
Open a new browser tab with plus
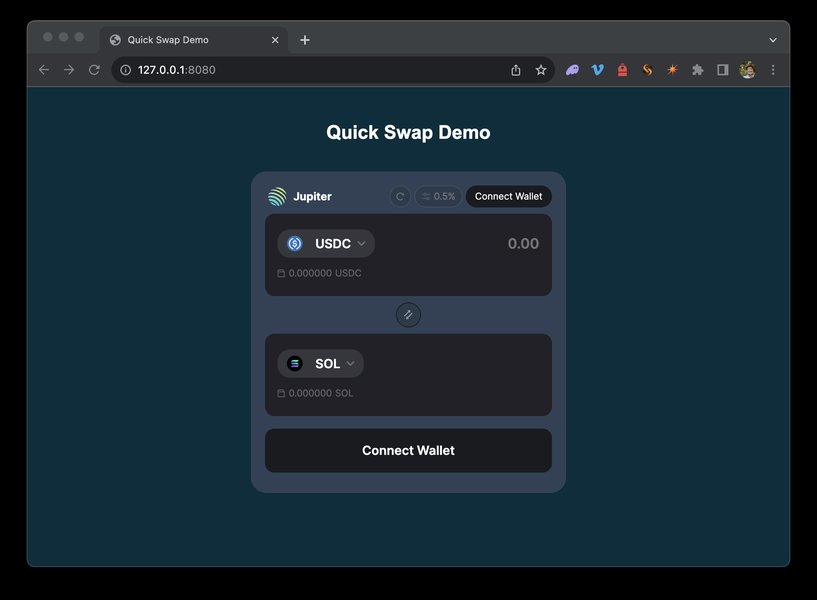pyautogui.click(x=305, y=40)
